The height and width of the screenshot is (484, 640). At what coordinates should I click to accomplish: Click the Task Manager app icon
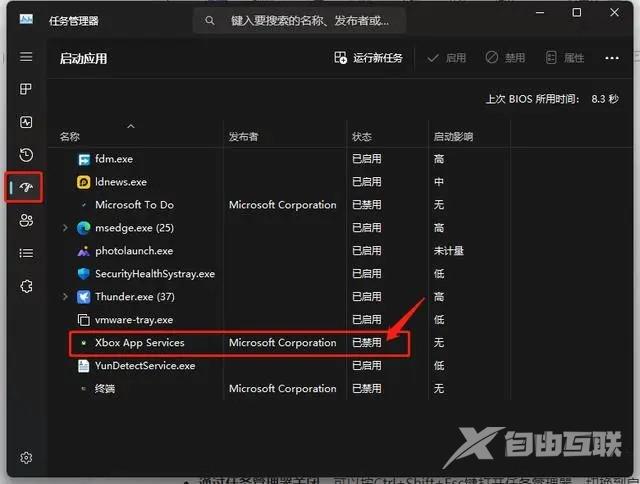26,19
